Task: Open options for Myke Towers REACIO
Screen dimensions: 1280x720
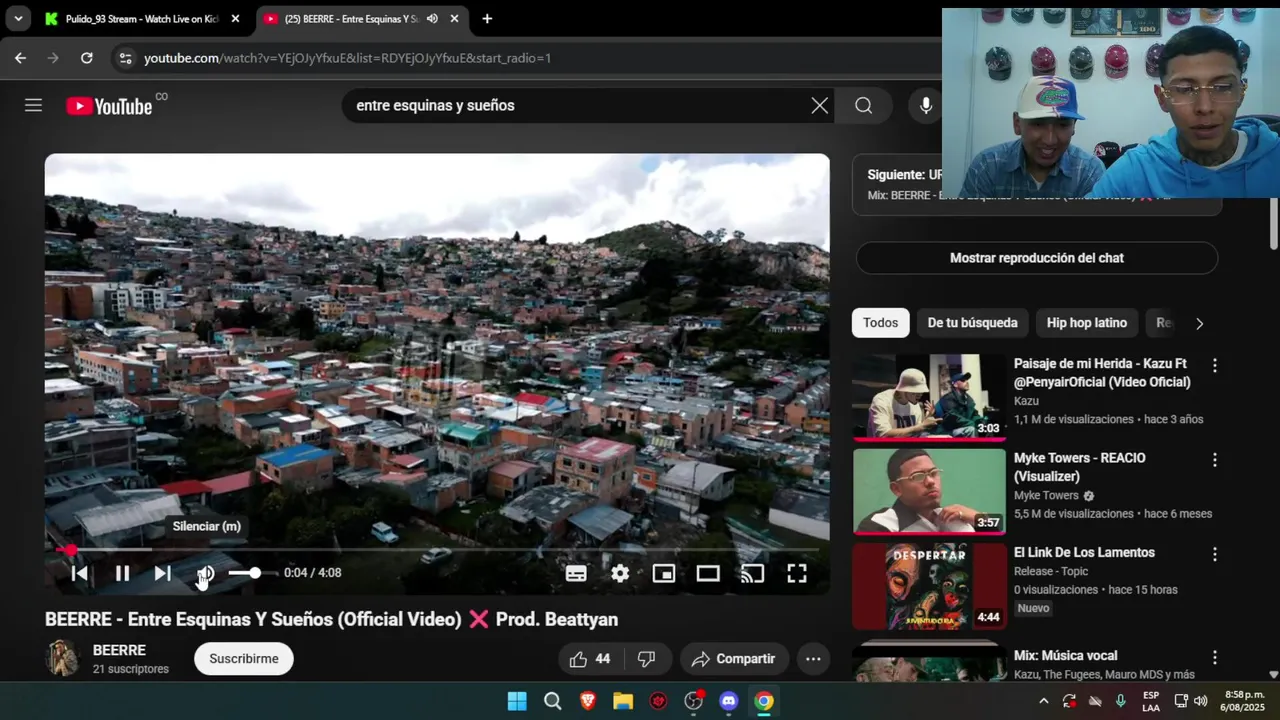Action: 1215,460
